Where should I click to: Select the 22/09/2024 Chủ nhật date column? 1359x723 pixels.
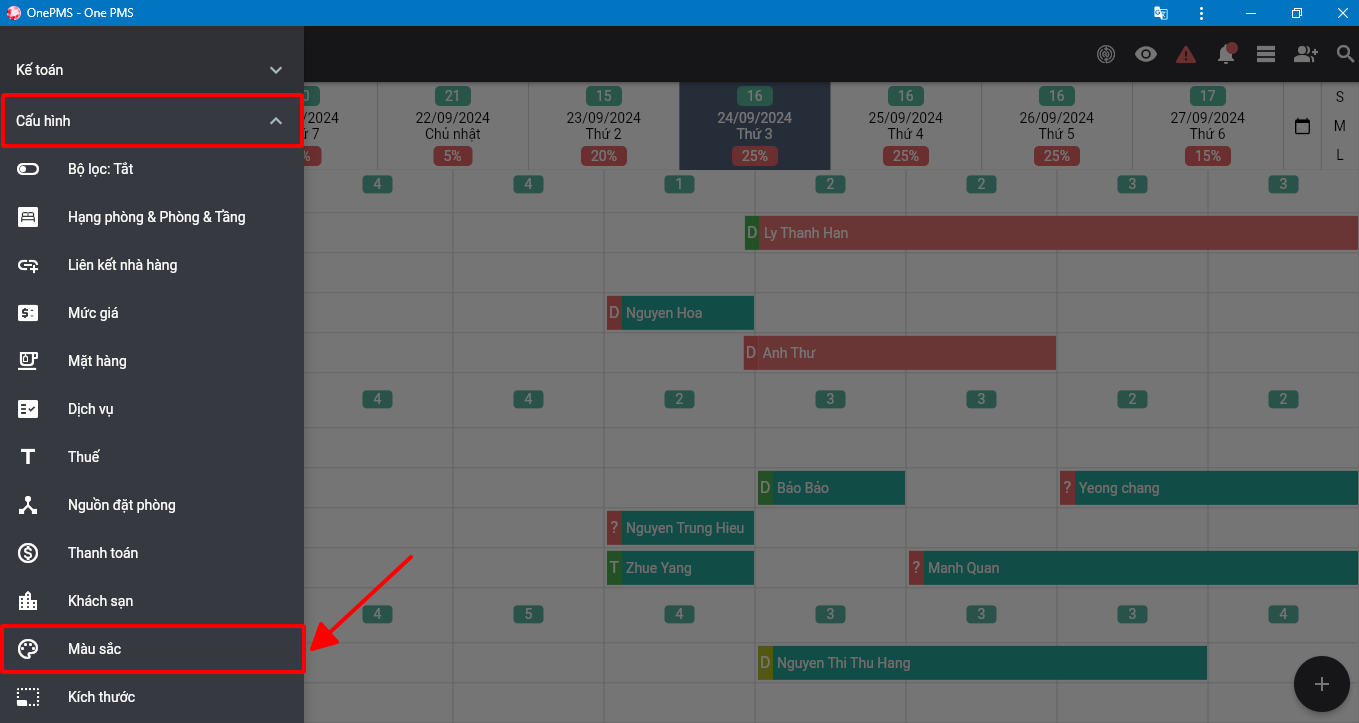453,126
